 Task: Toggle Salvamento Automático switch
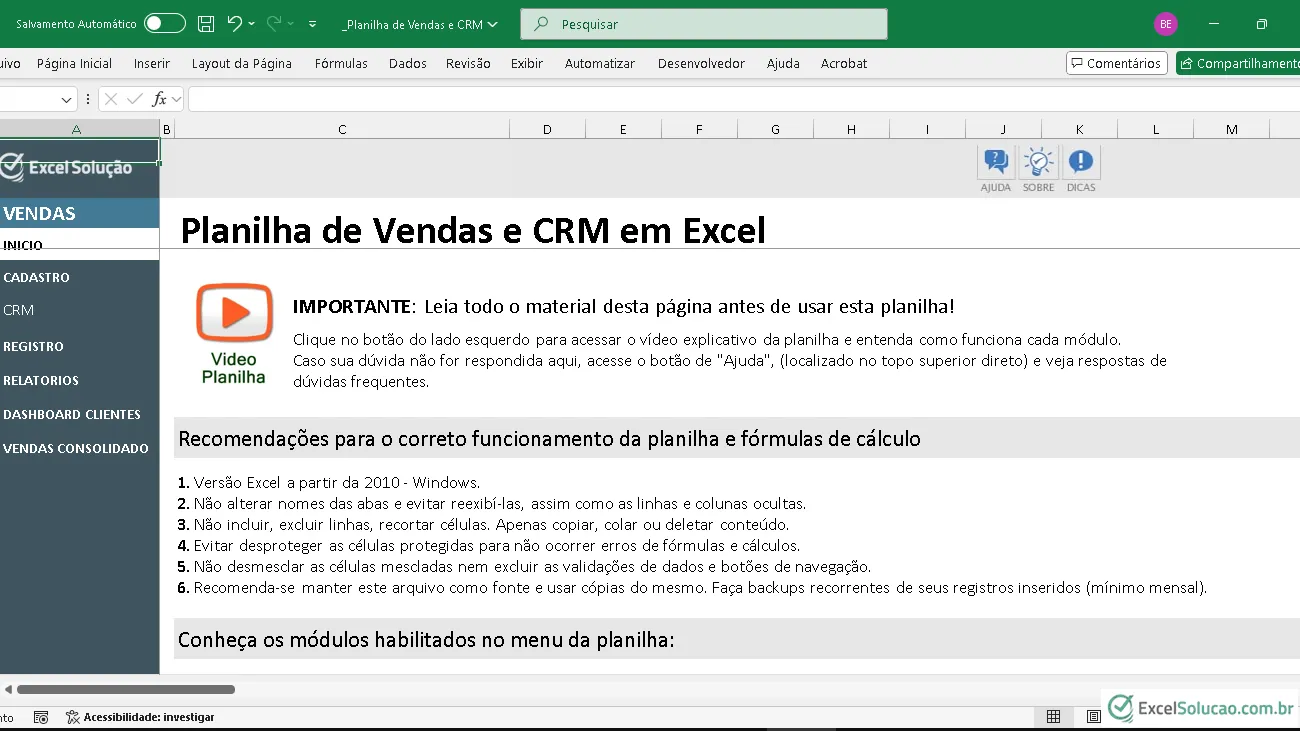tap(164, 24)
